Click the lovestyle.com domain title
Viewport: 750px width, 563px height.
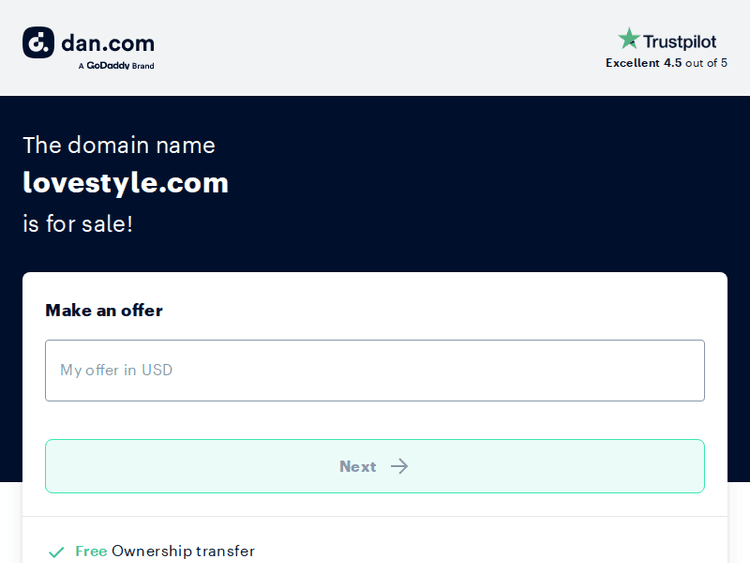[x=126, y=183]
